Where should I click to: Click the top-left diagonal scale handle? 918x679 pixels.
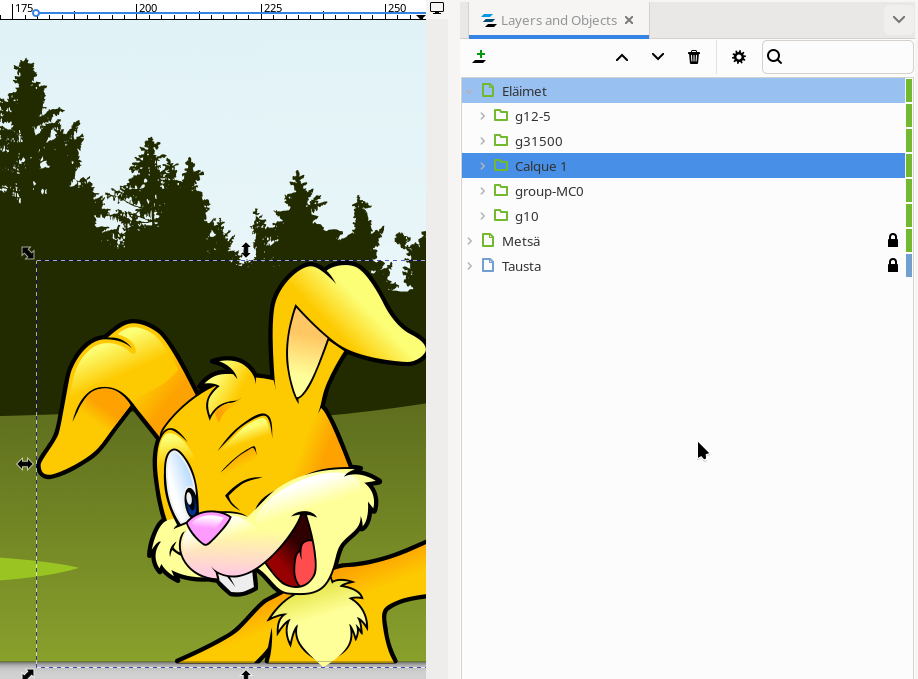click(28, 253)
